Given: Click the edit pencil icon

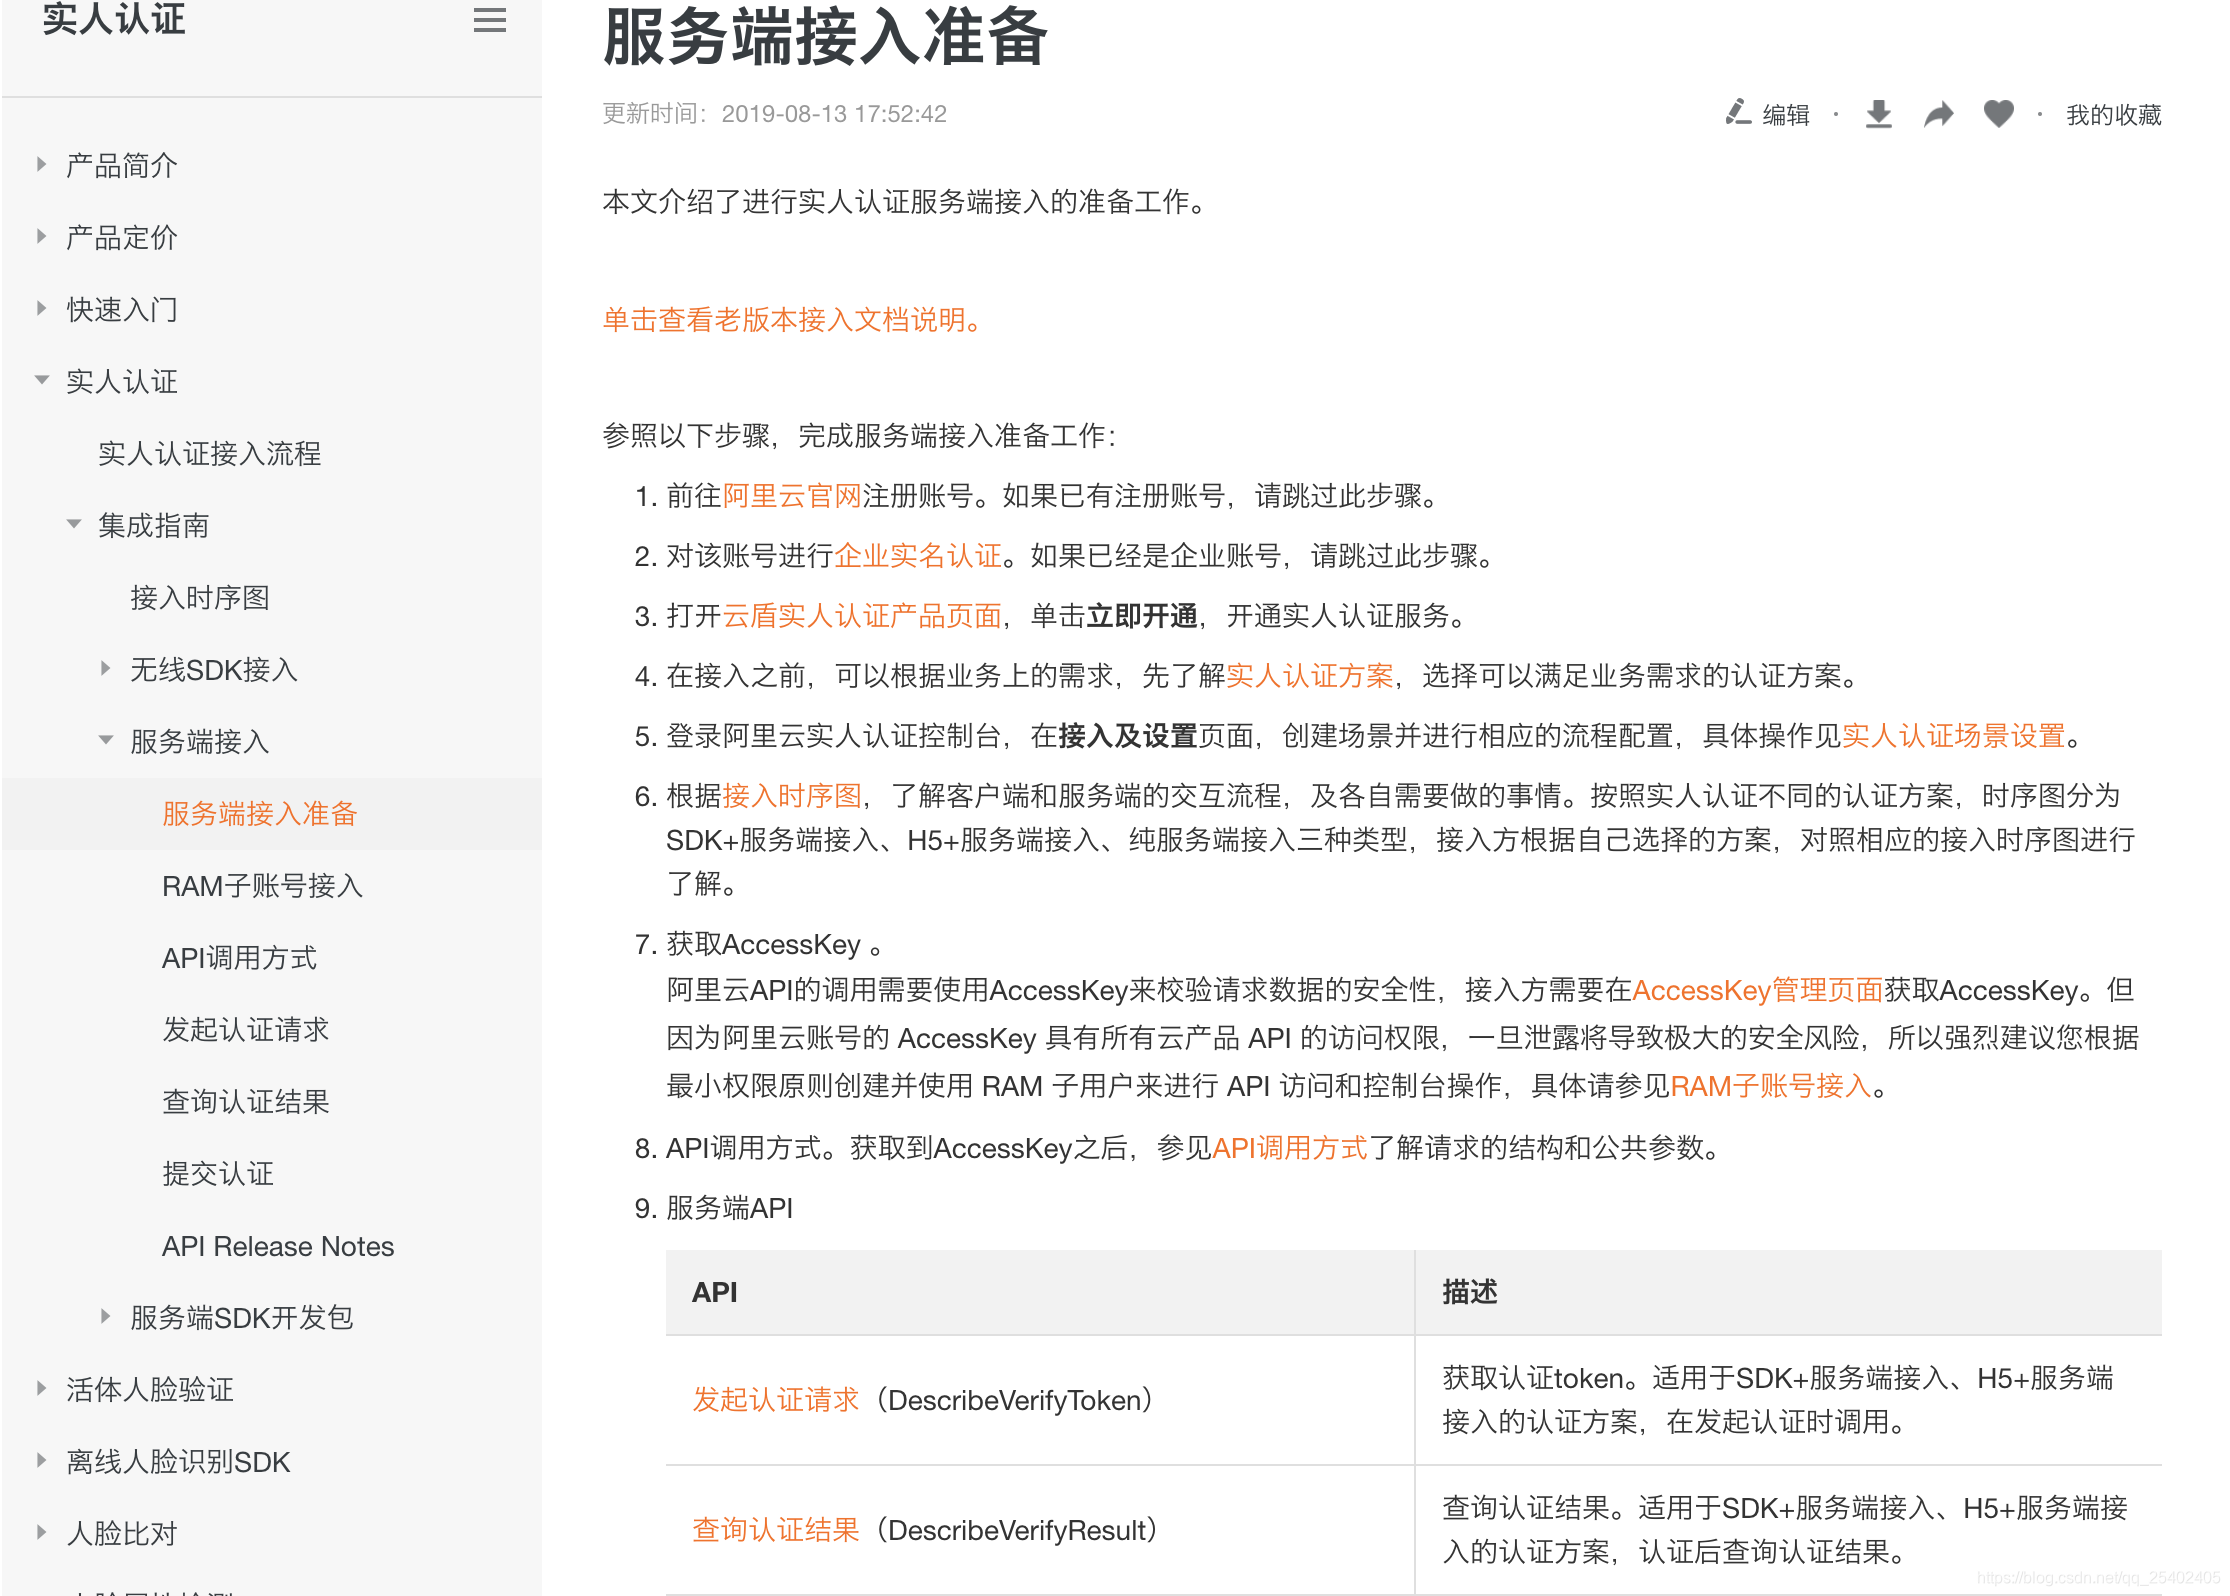Looking at the screenshot, I should click(1738, 113).
